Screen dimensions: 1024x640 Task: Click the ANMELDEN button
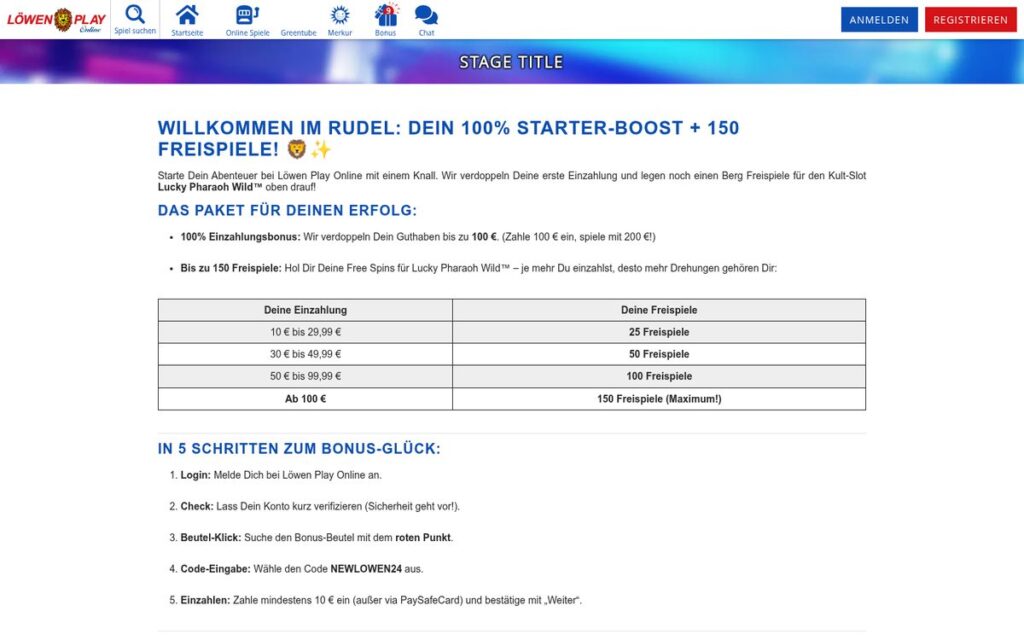(879, 20)
